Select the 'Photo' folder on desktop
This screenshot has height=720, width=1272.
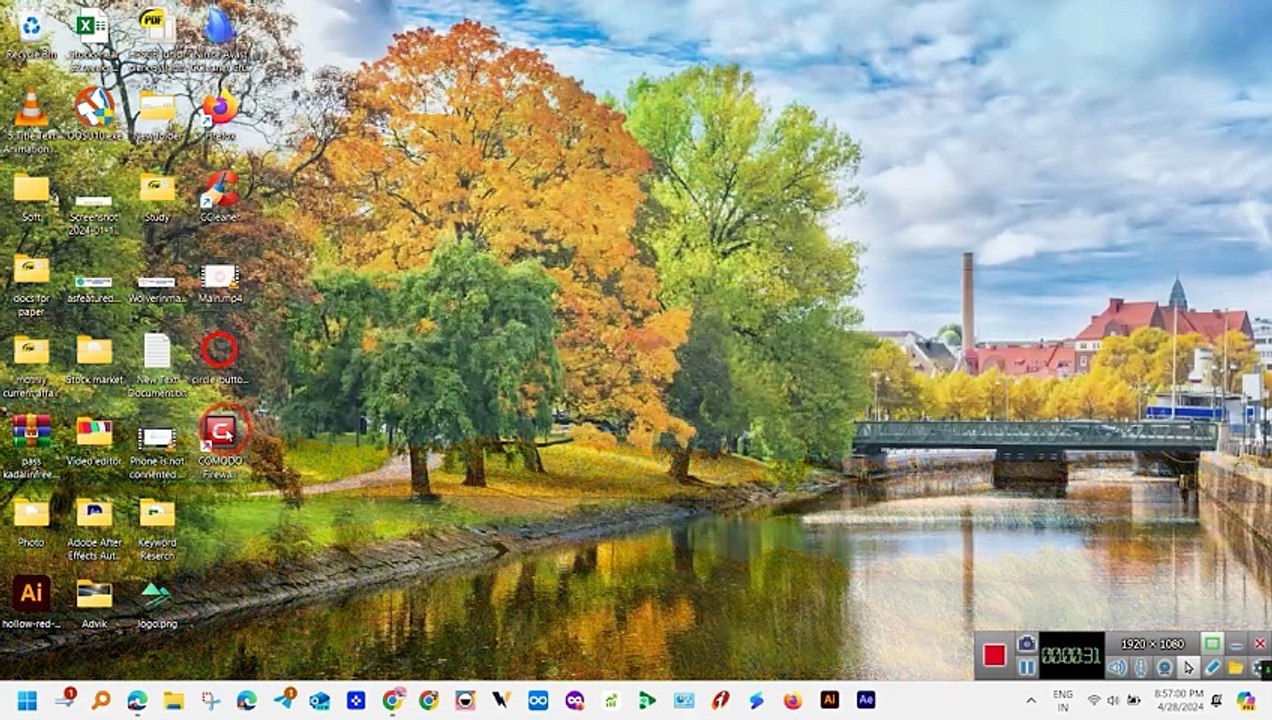pyautogui.click(x=31, y=523)
